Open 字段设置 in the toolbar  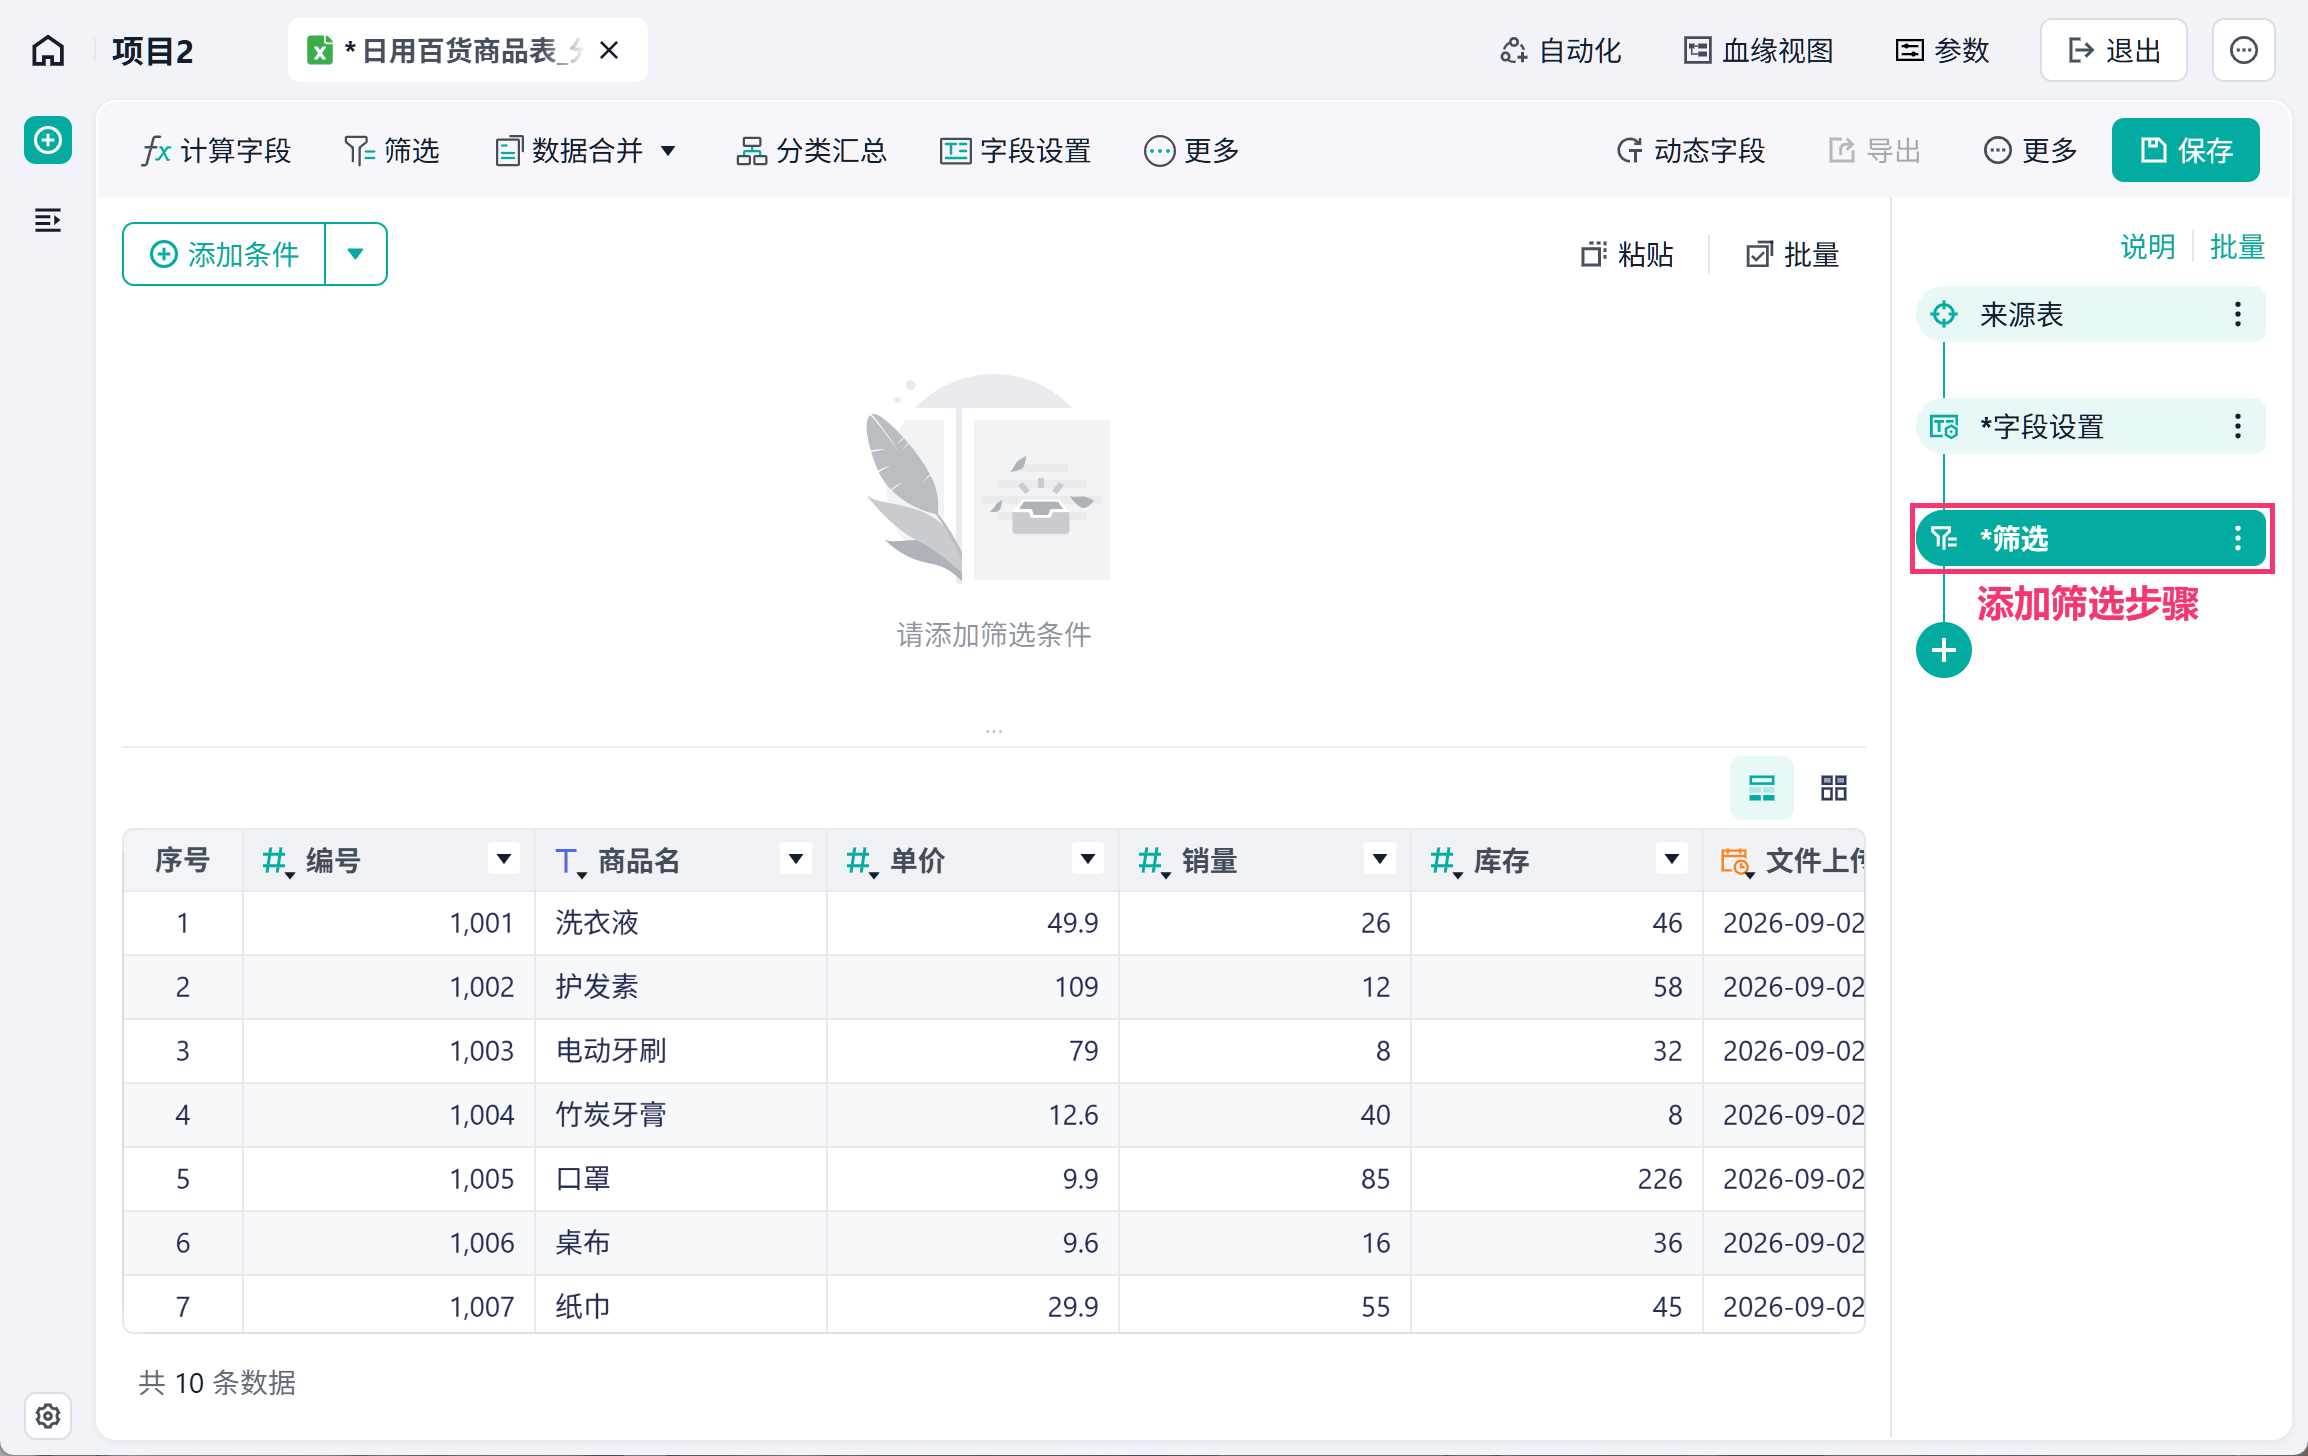click(x=1015, y=151)
